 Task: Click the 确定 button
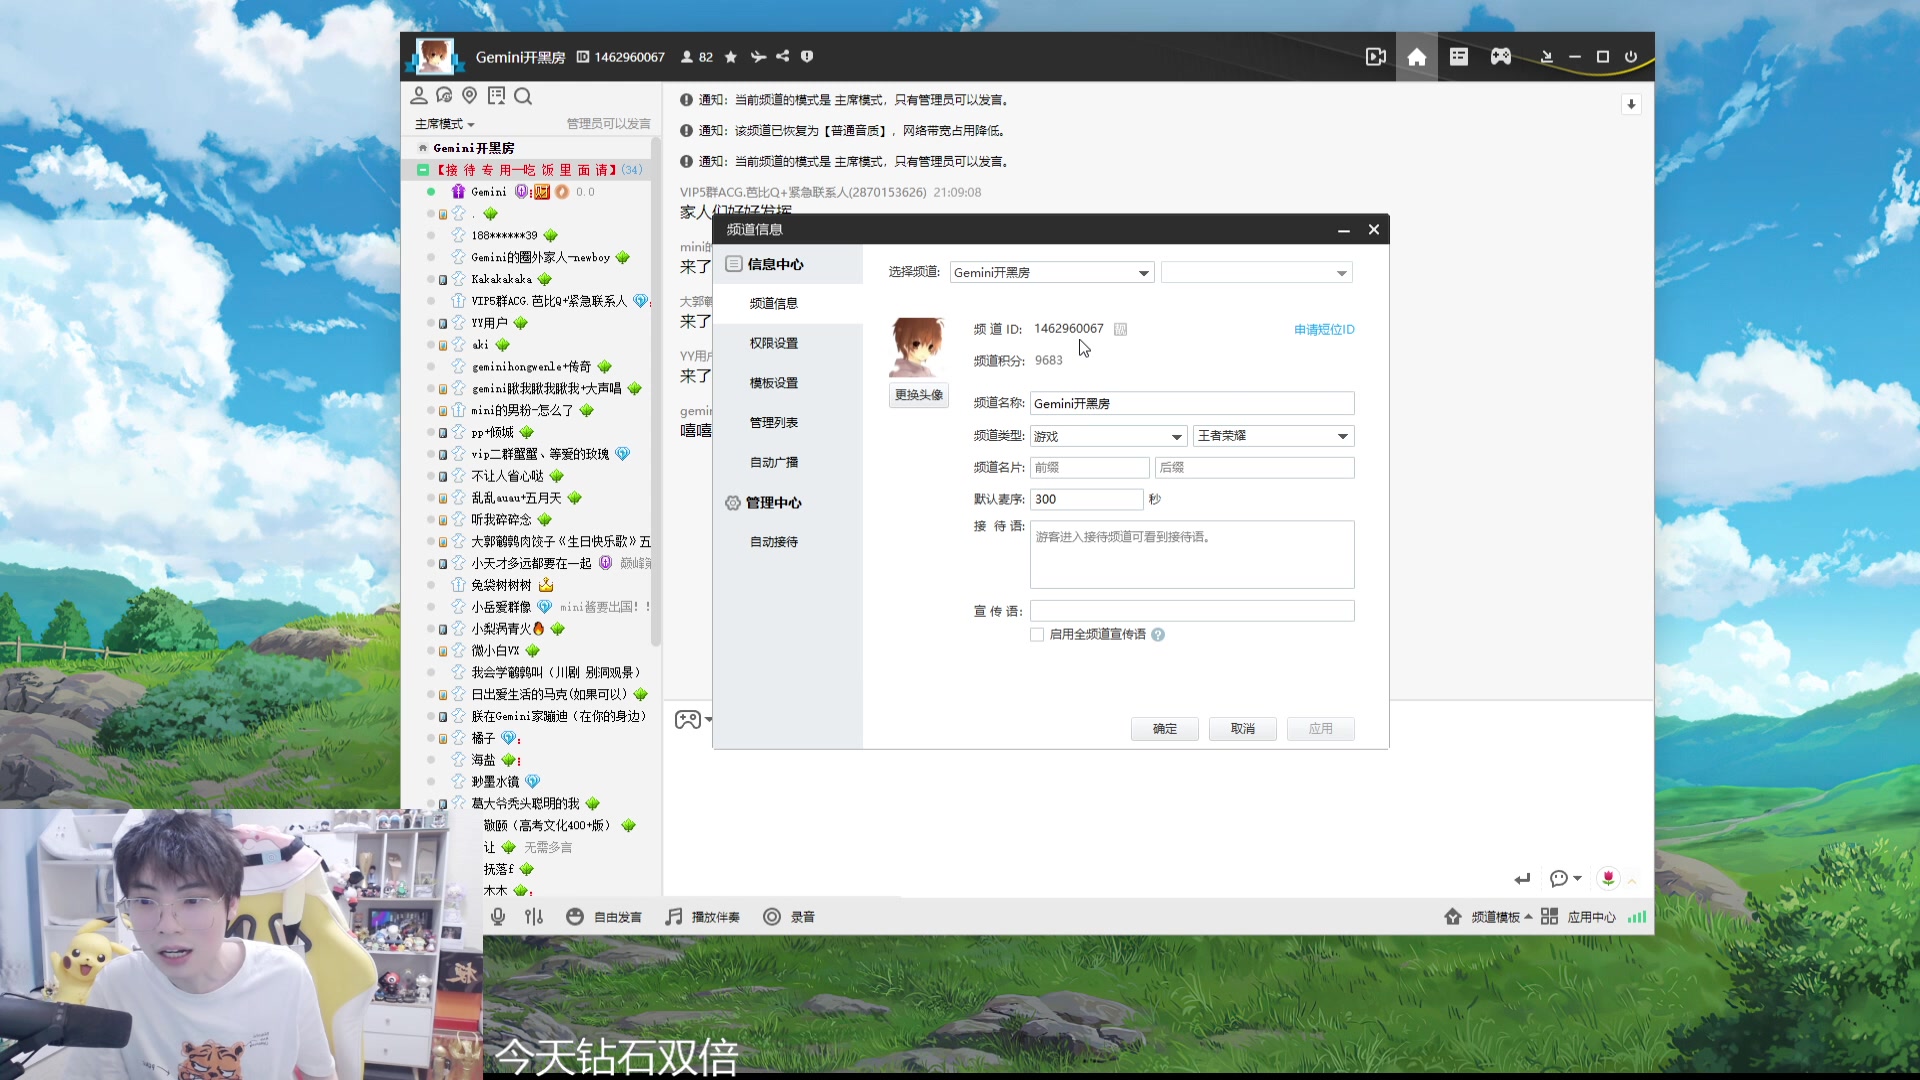(1165, 729)
